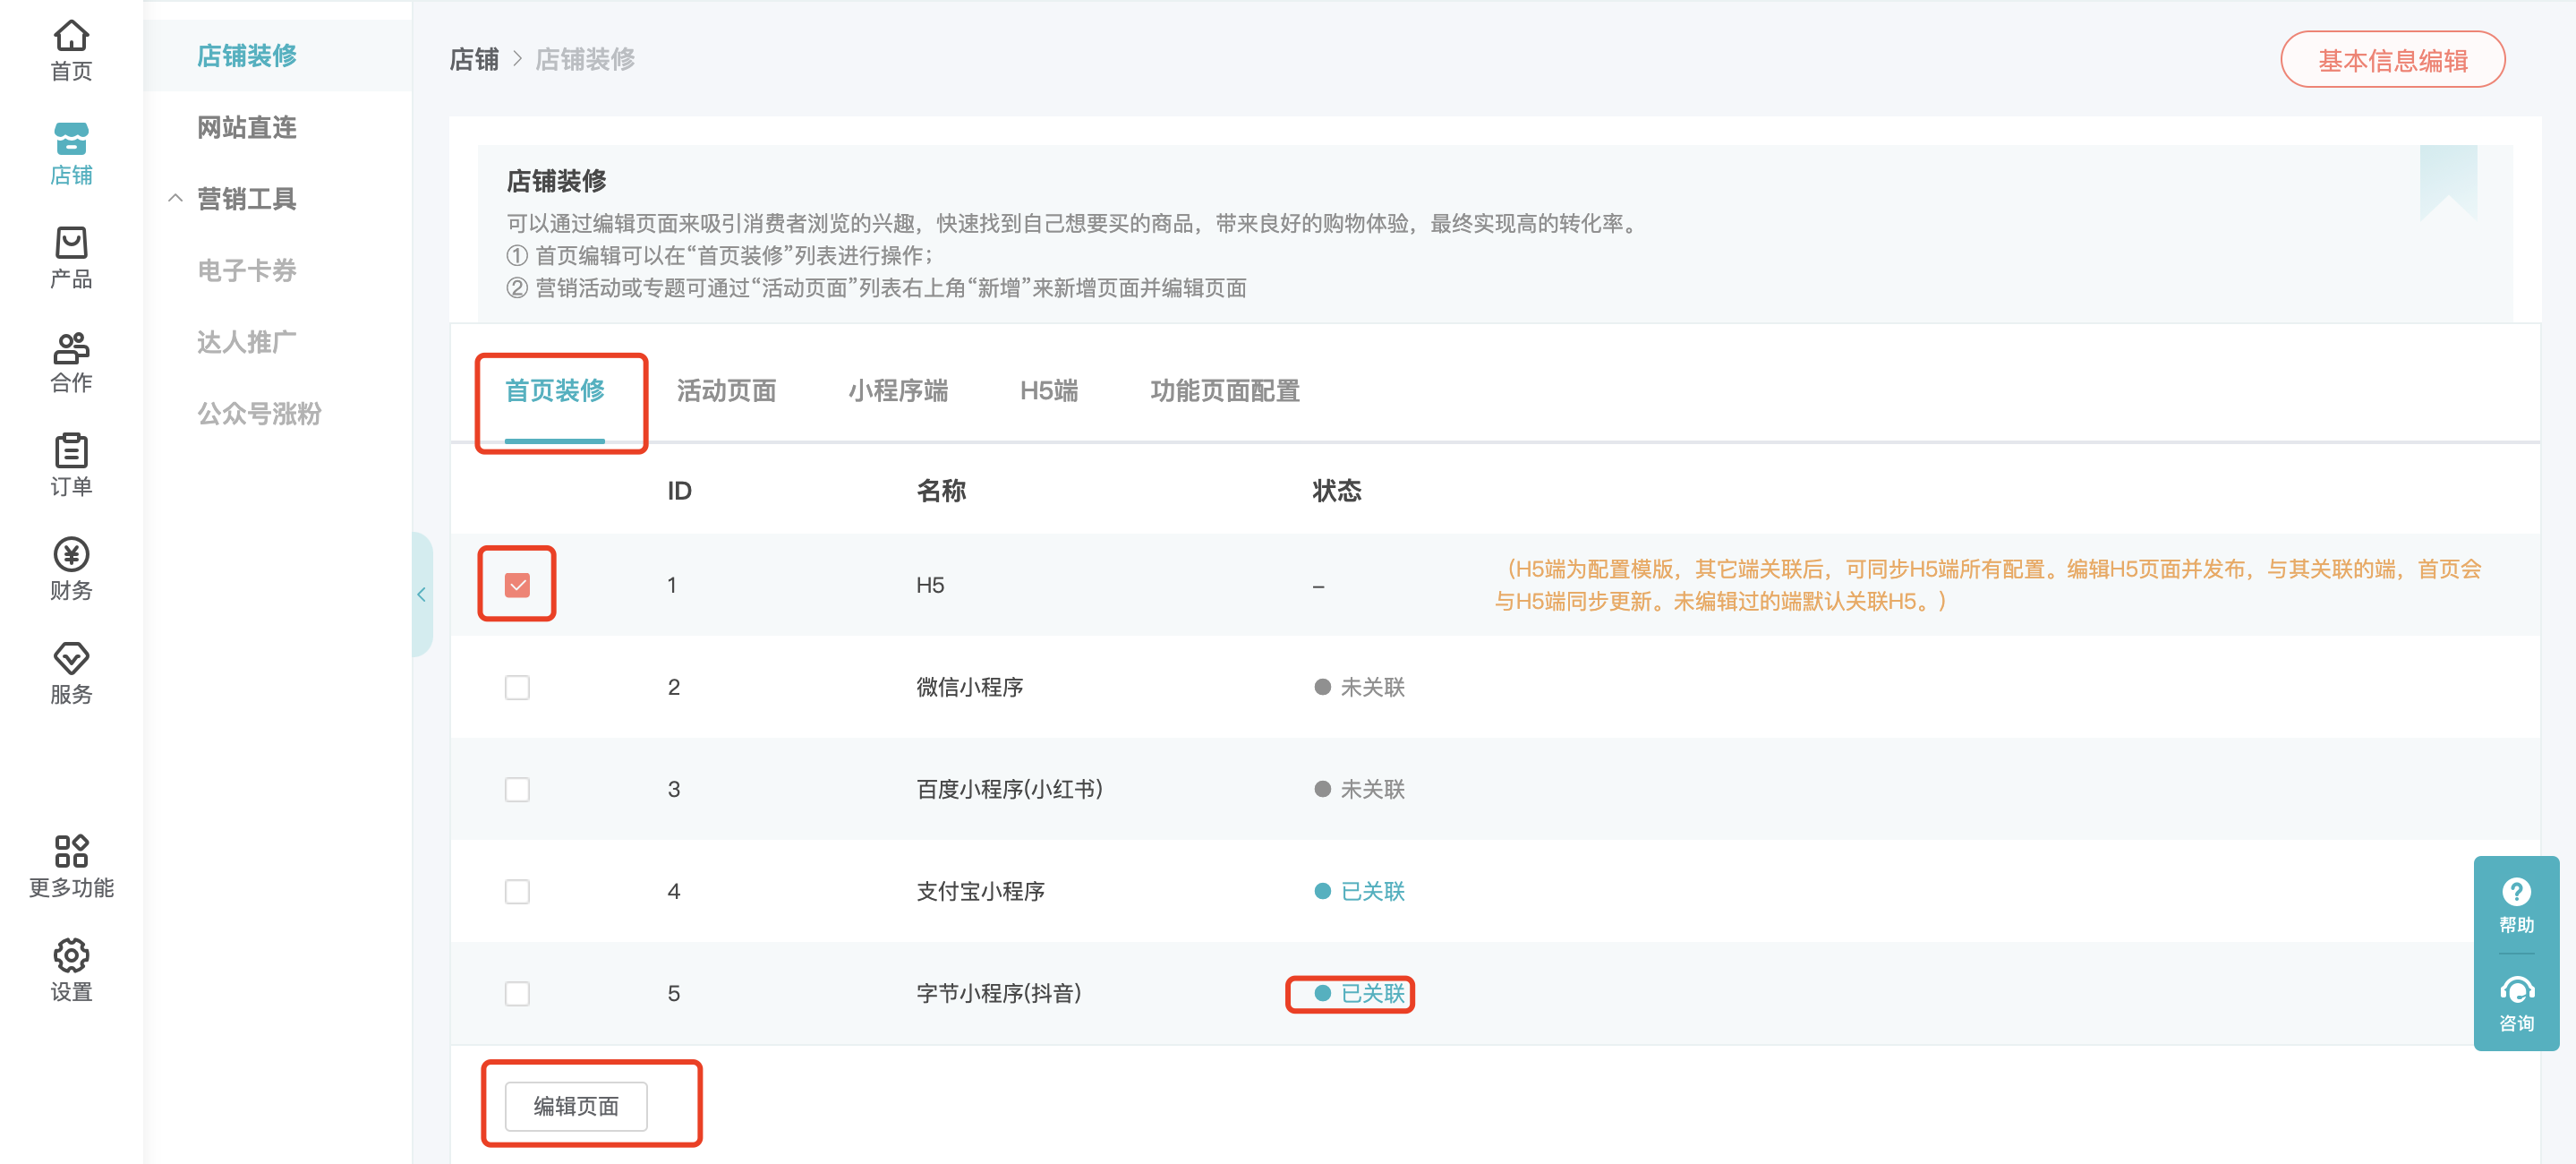The height and width of the screenshot is (1164, 2576).
Task: Collapse the left submenu panel arrow
Action: click(422, 595)
